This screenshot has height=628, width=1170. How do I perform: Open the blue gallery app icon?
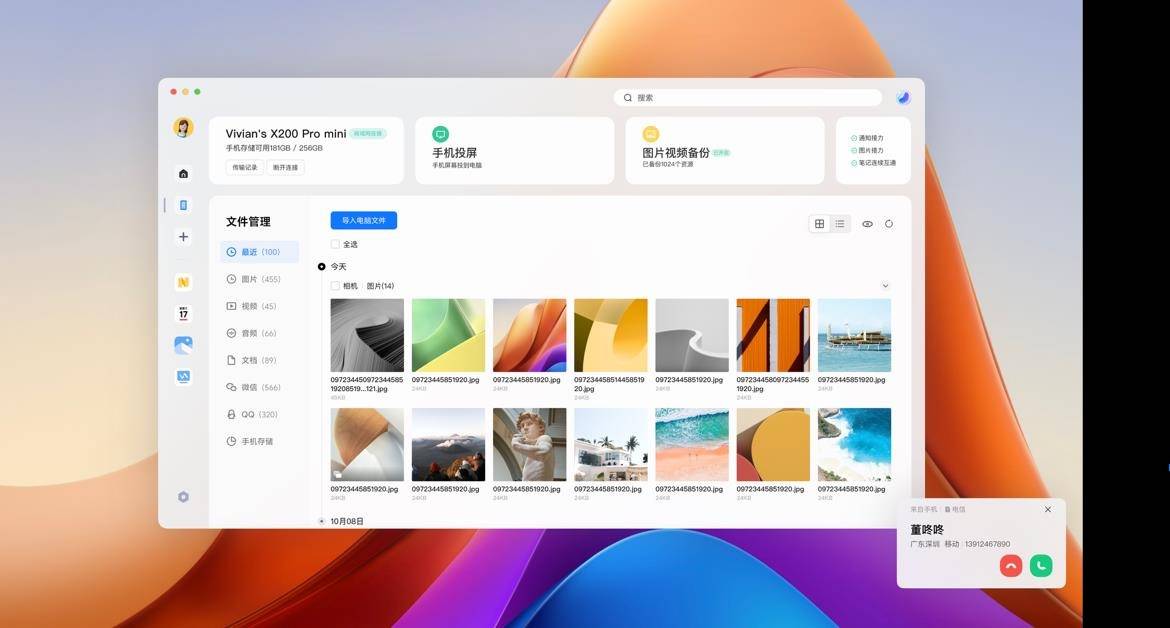tap(183, 345)
